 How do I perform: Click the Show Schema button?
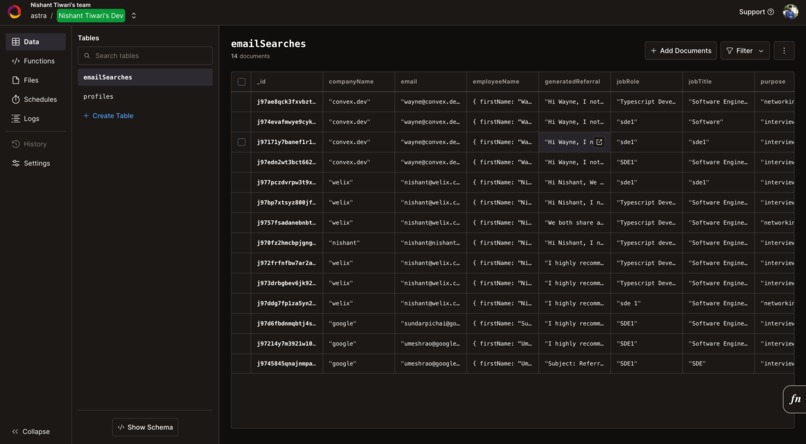(x=145, y=427)
